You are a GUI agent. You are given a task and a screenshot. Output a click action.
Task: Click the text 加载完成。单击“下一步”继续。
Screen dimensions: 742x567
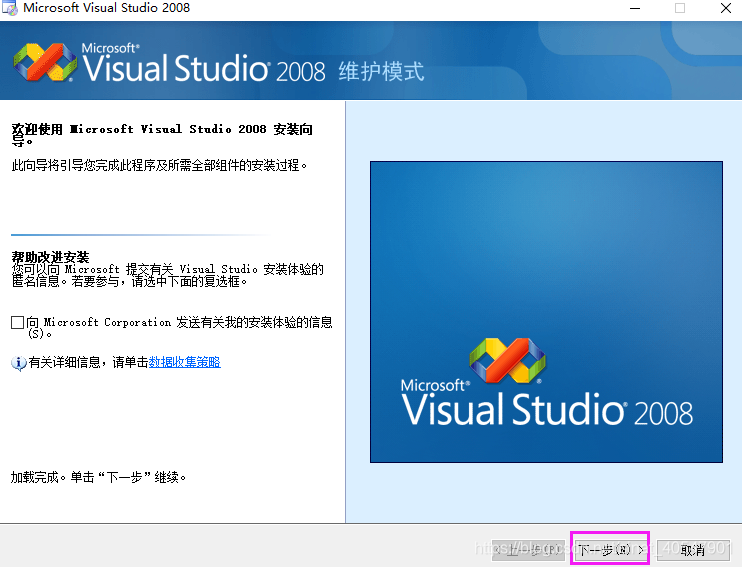98,477
